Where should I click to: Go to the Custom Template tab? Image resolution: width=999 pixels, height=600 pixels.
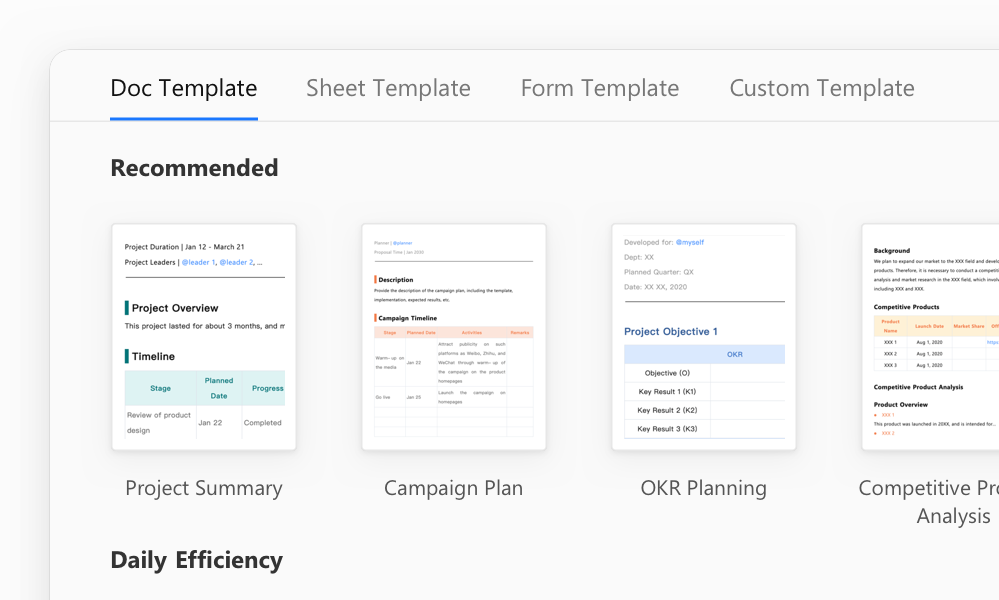pos(821,89)
